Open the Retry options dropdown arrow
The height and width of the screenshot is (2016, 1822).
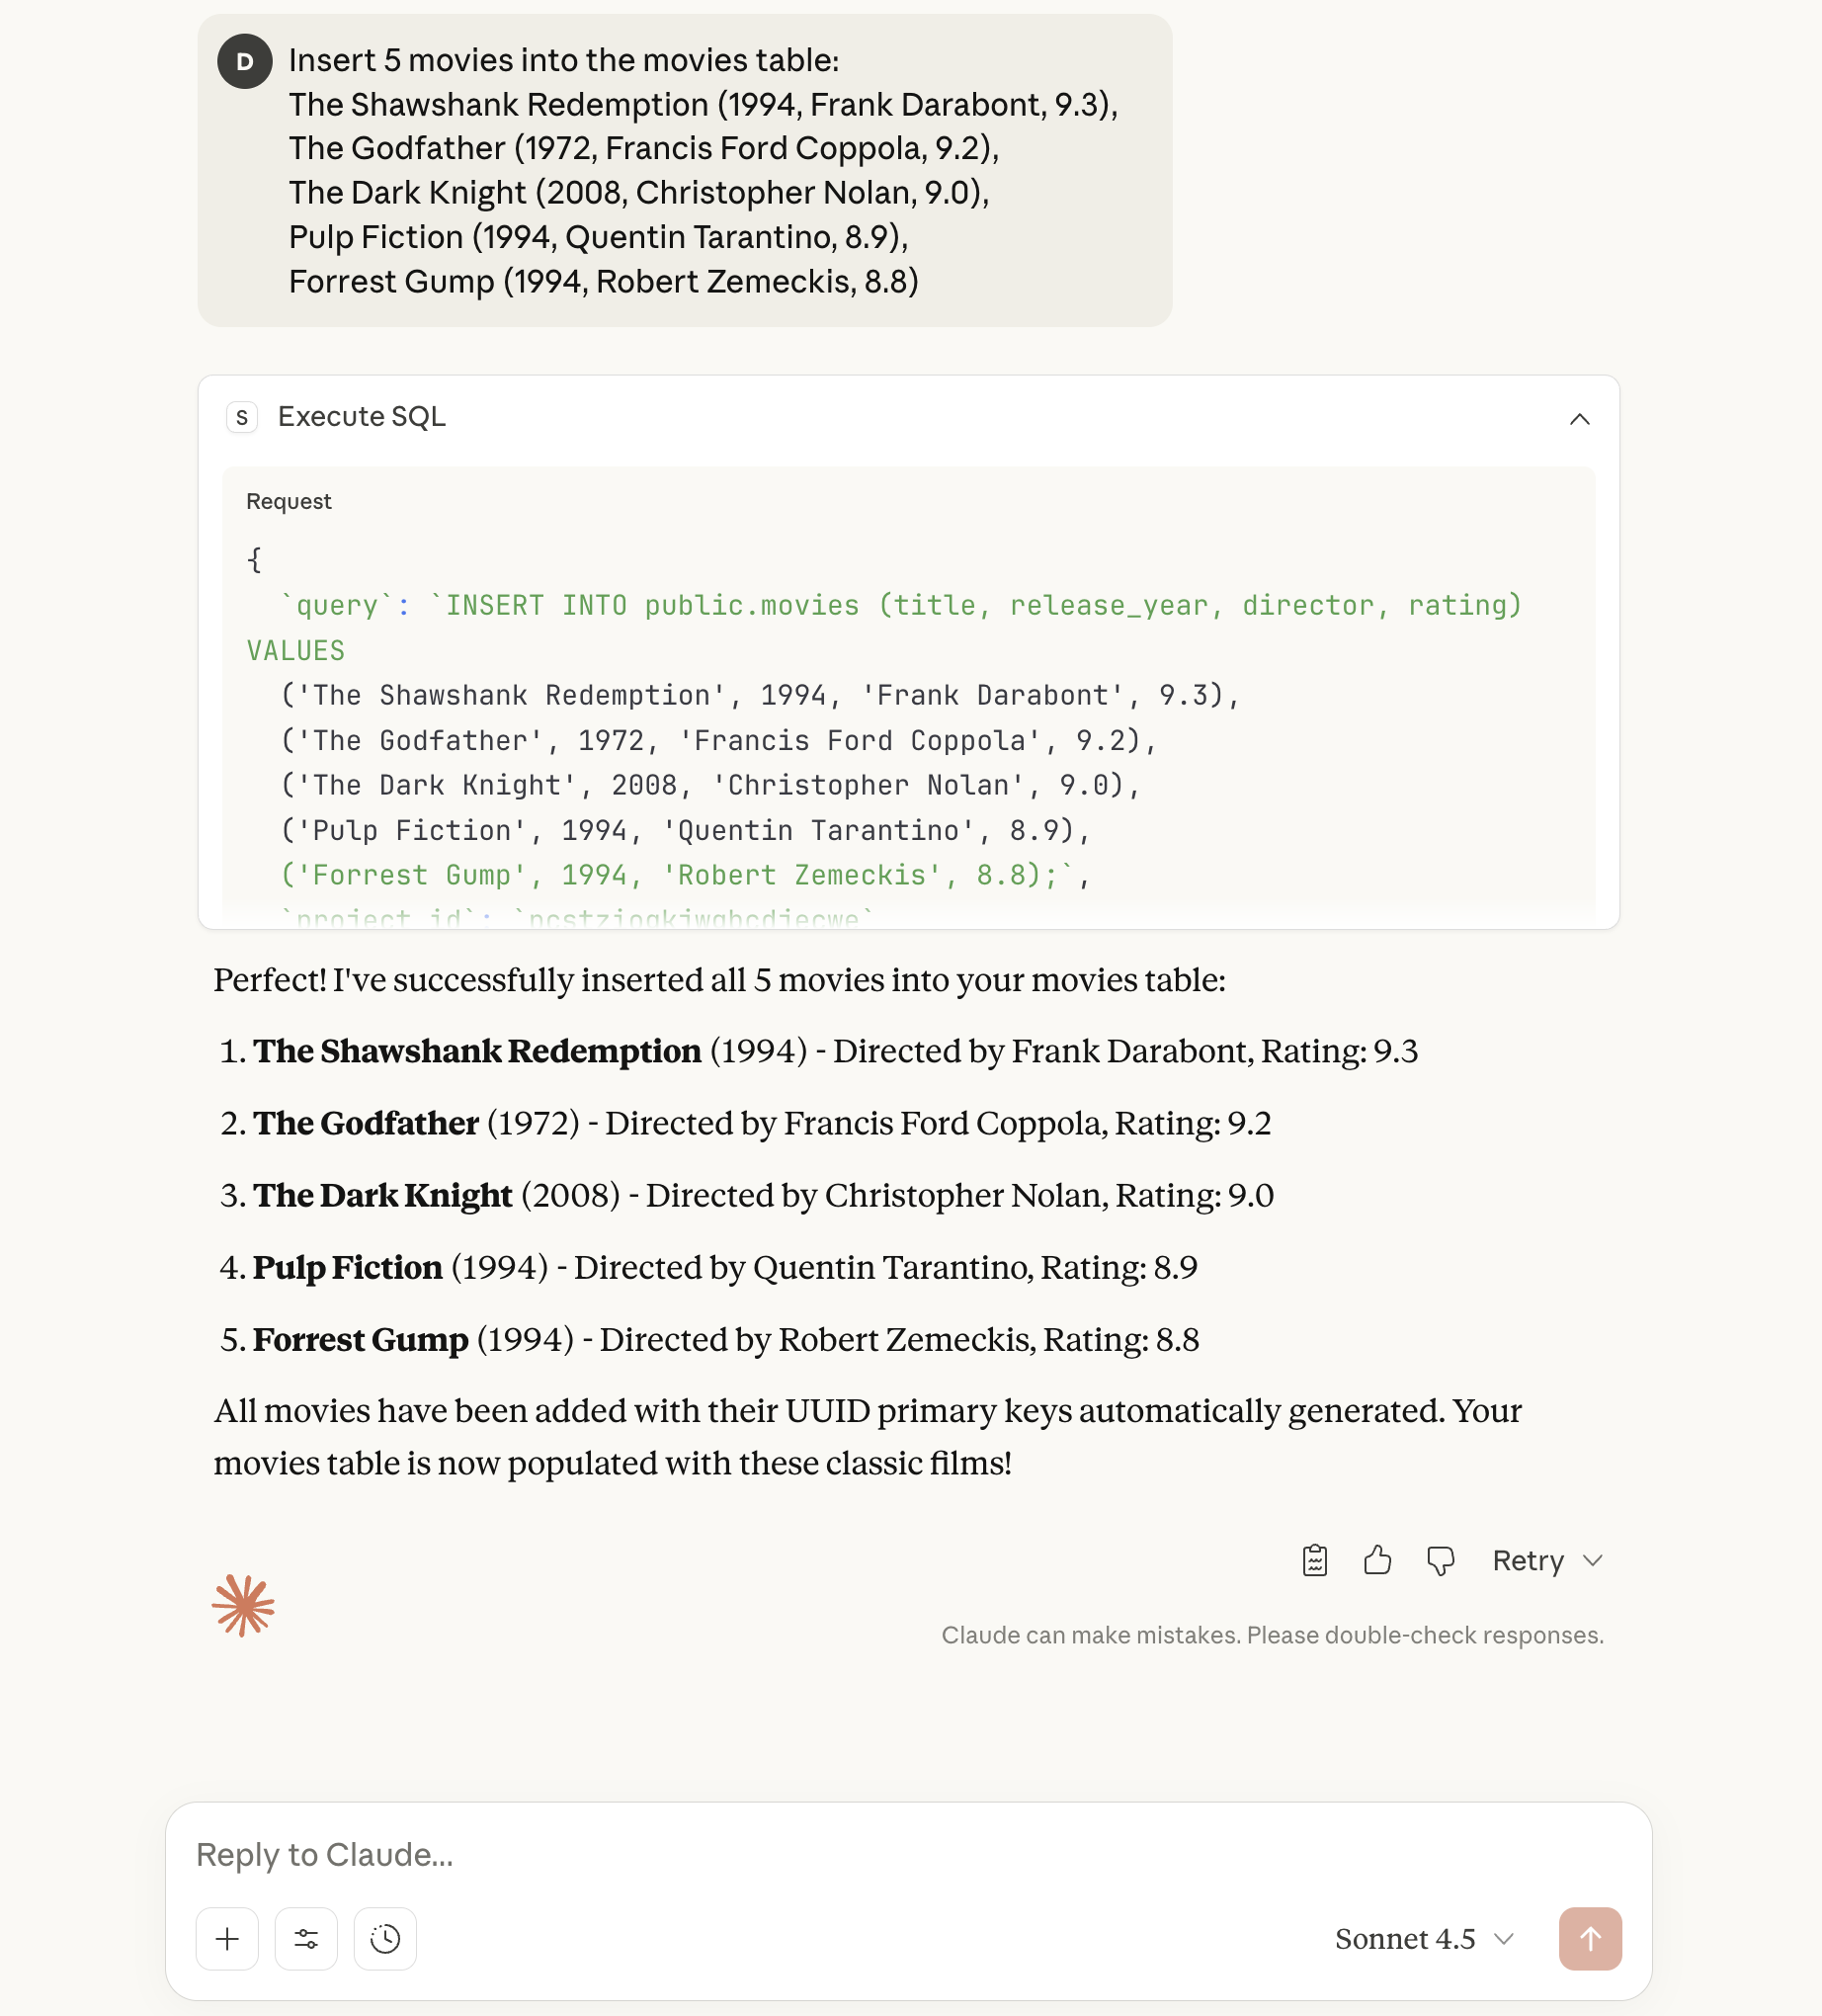(1593, 1560)
